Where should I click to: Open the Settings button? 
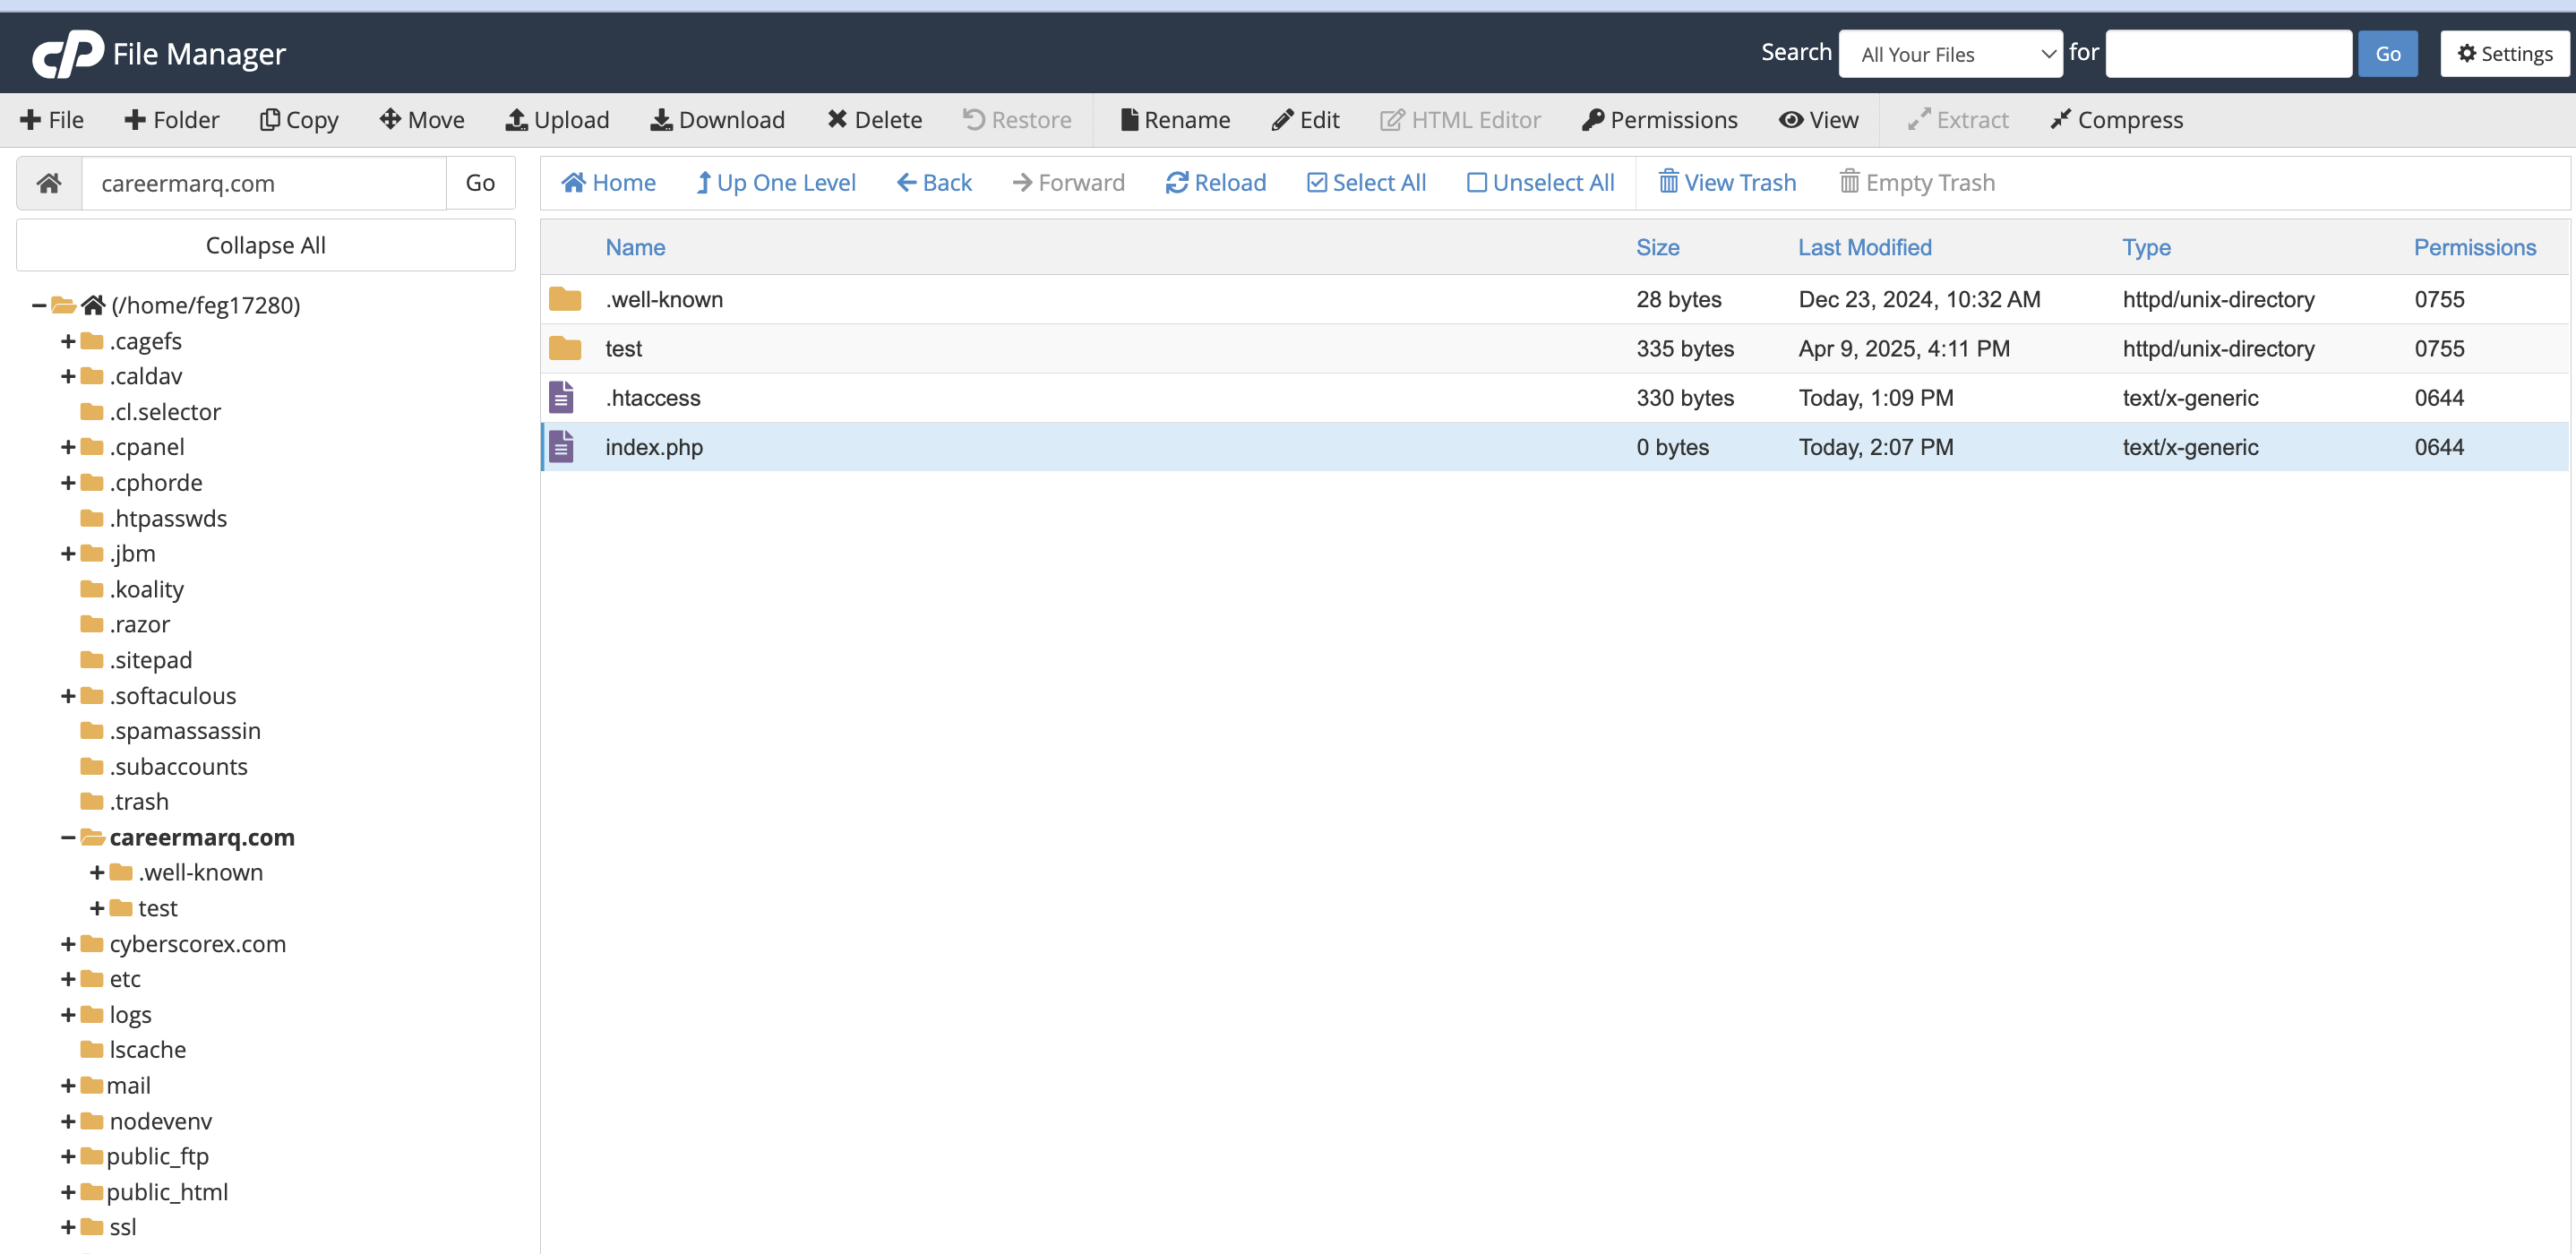tap(2504, 54)
